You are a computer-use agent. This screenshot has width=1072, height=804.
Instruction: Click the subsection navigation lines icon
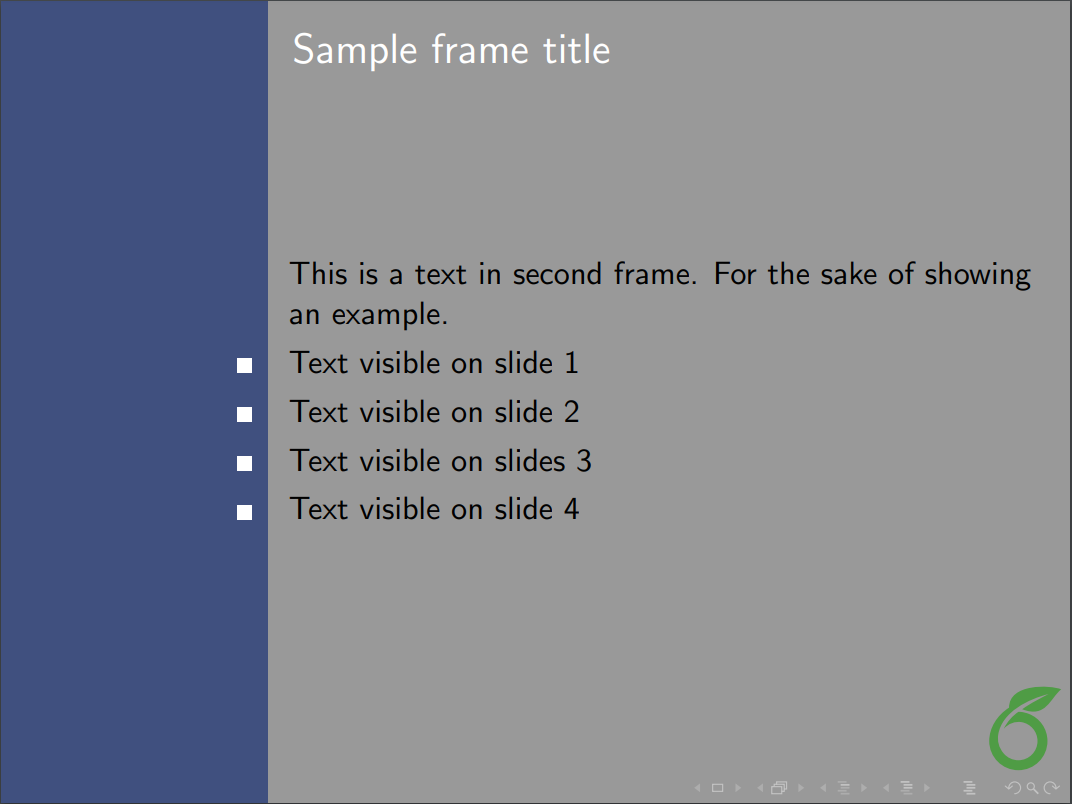point(843,788)
